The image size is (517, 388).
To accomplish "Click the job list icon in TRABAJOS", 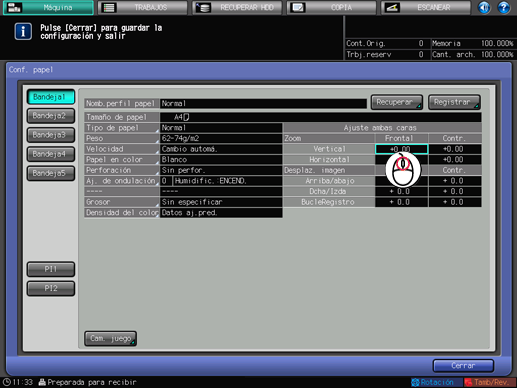I will coord(109,7).
